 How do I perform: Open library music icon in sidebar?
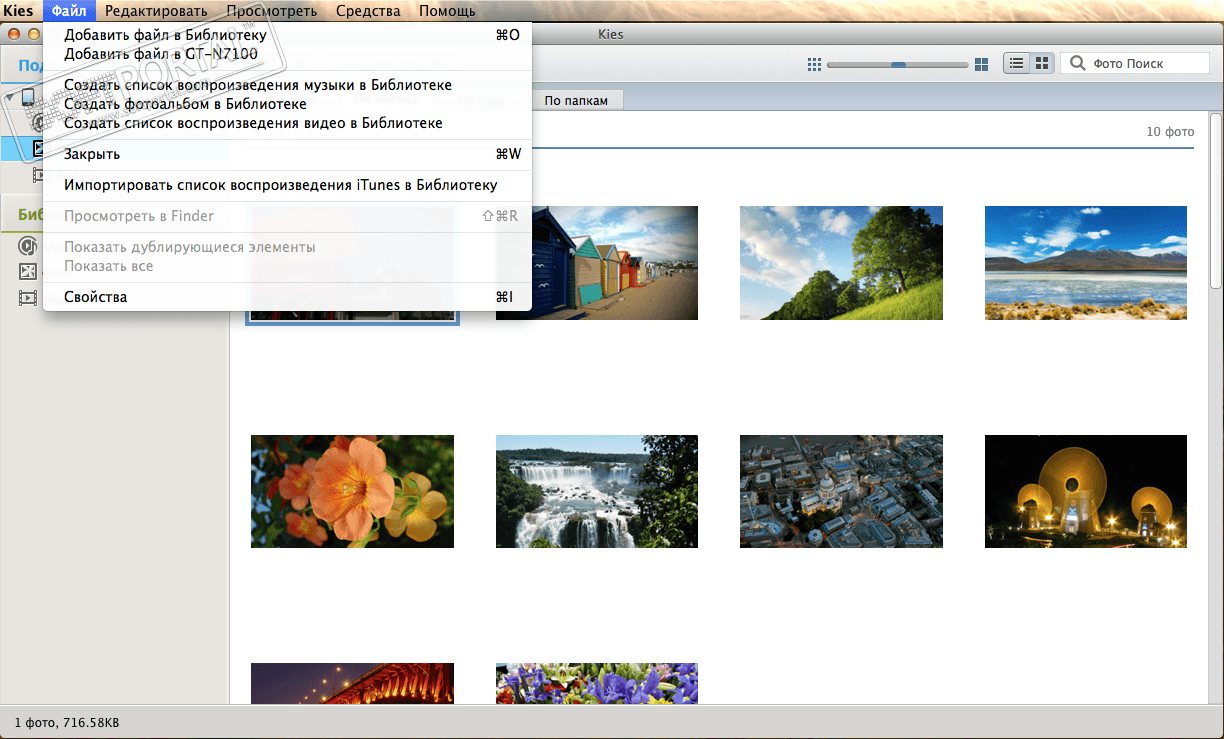[28, 245]
